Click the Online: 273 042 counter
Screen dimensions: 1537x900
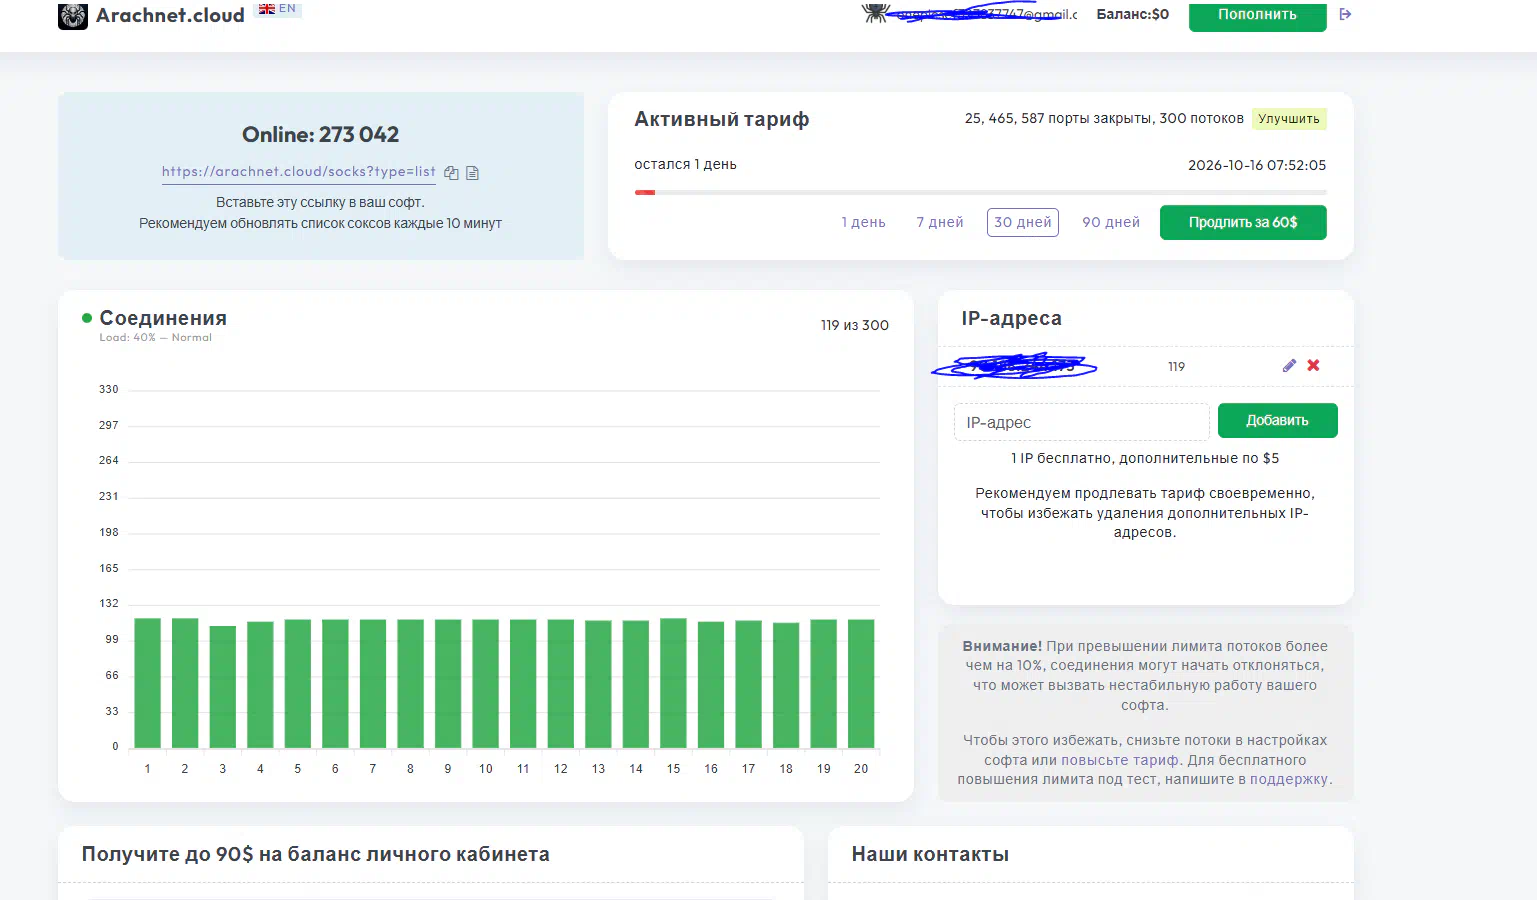[x=320, y=134]
